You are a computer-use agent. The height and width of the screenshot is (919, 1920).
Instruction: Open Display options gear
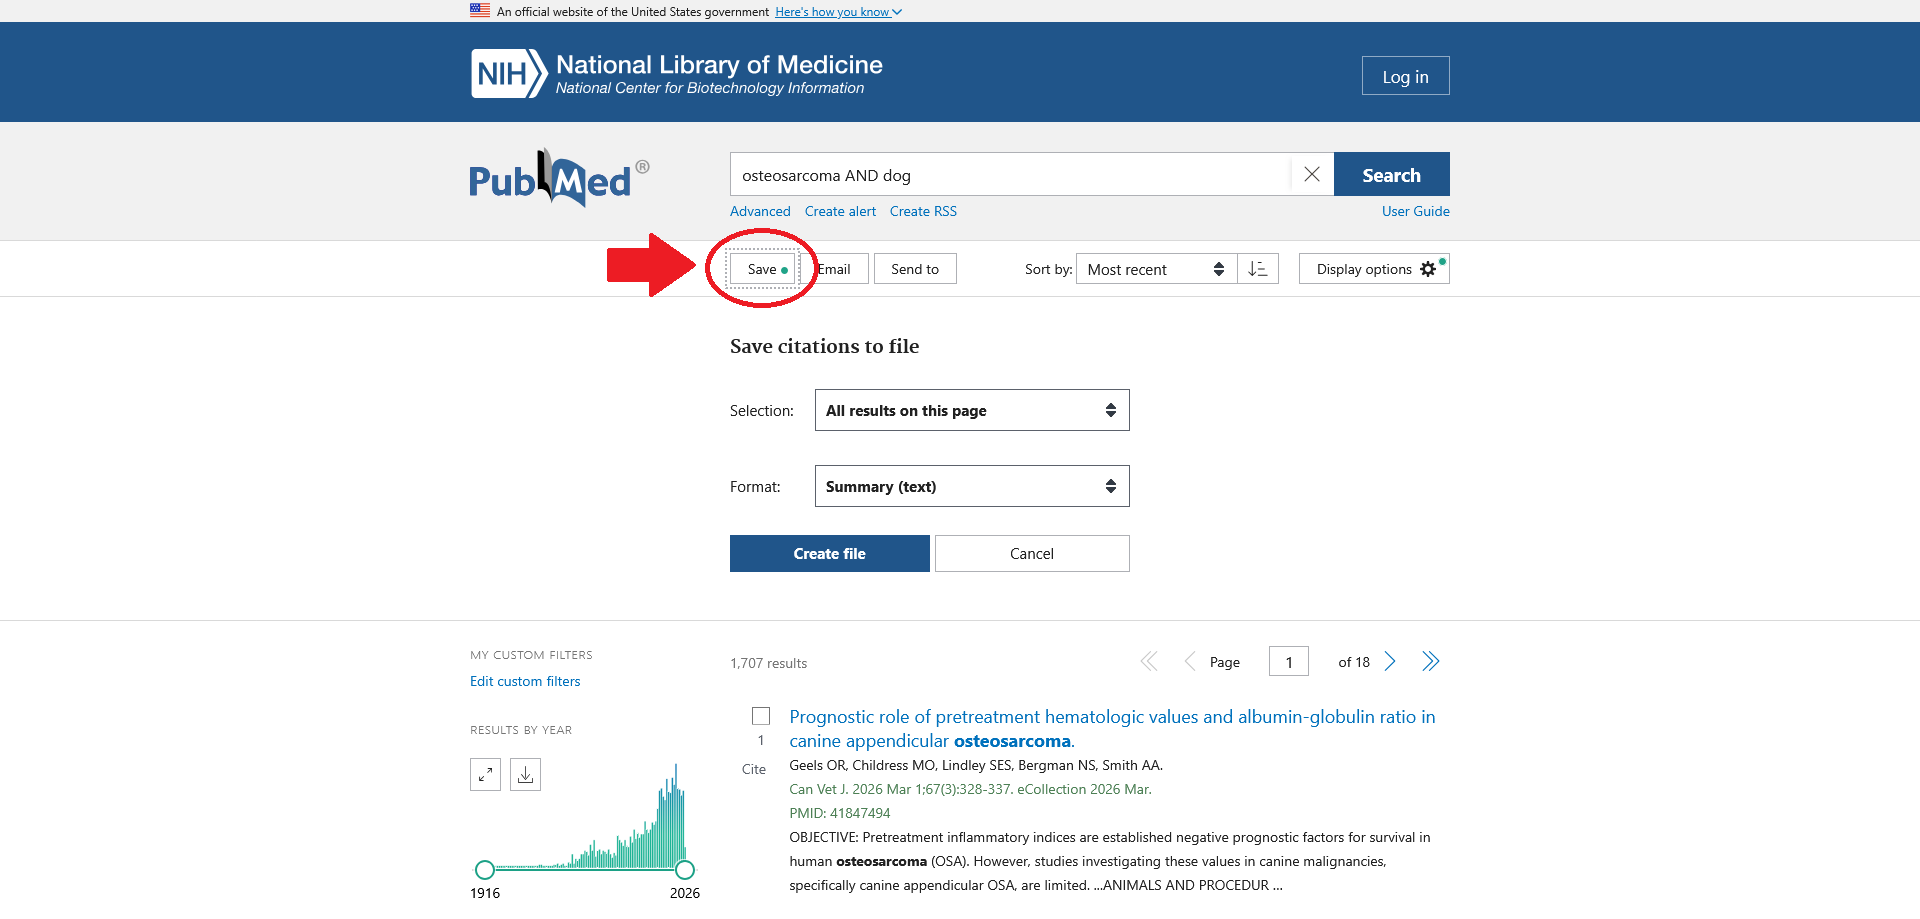click(x=1374, y=269)
